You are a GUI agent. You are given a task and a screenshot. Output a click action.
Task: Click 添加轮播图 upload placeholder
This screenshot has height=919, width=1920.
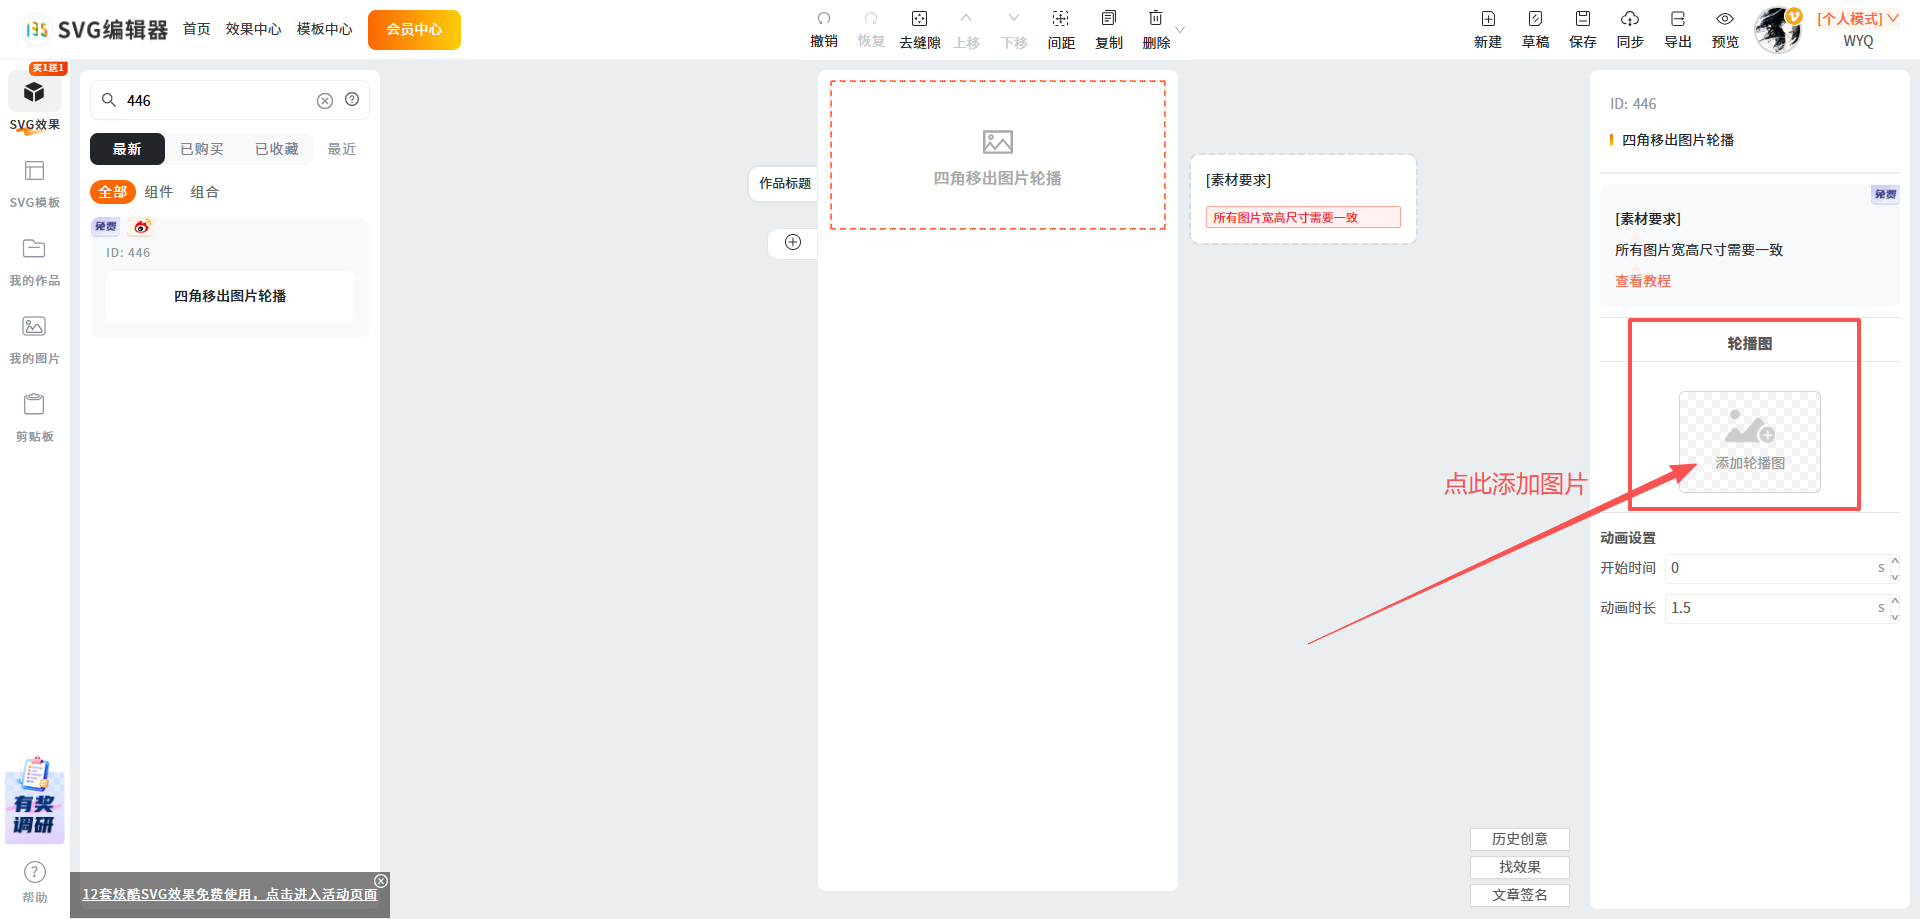[x=1750, y=441]
